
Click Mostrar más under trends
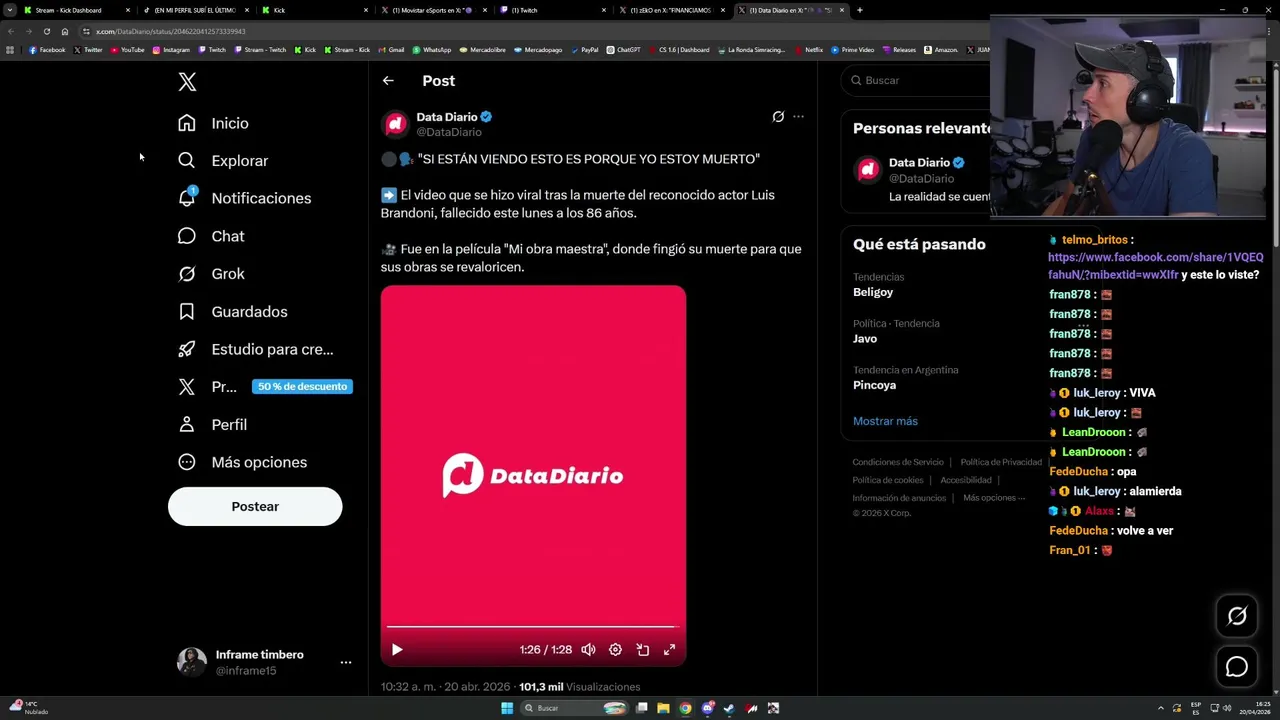click(885, 421)
